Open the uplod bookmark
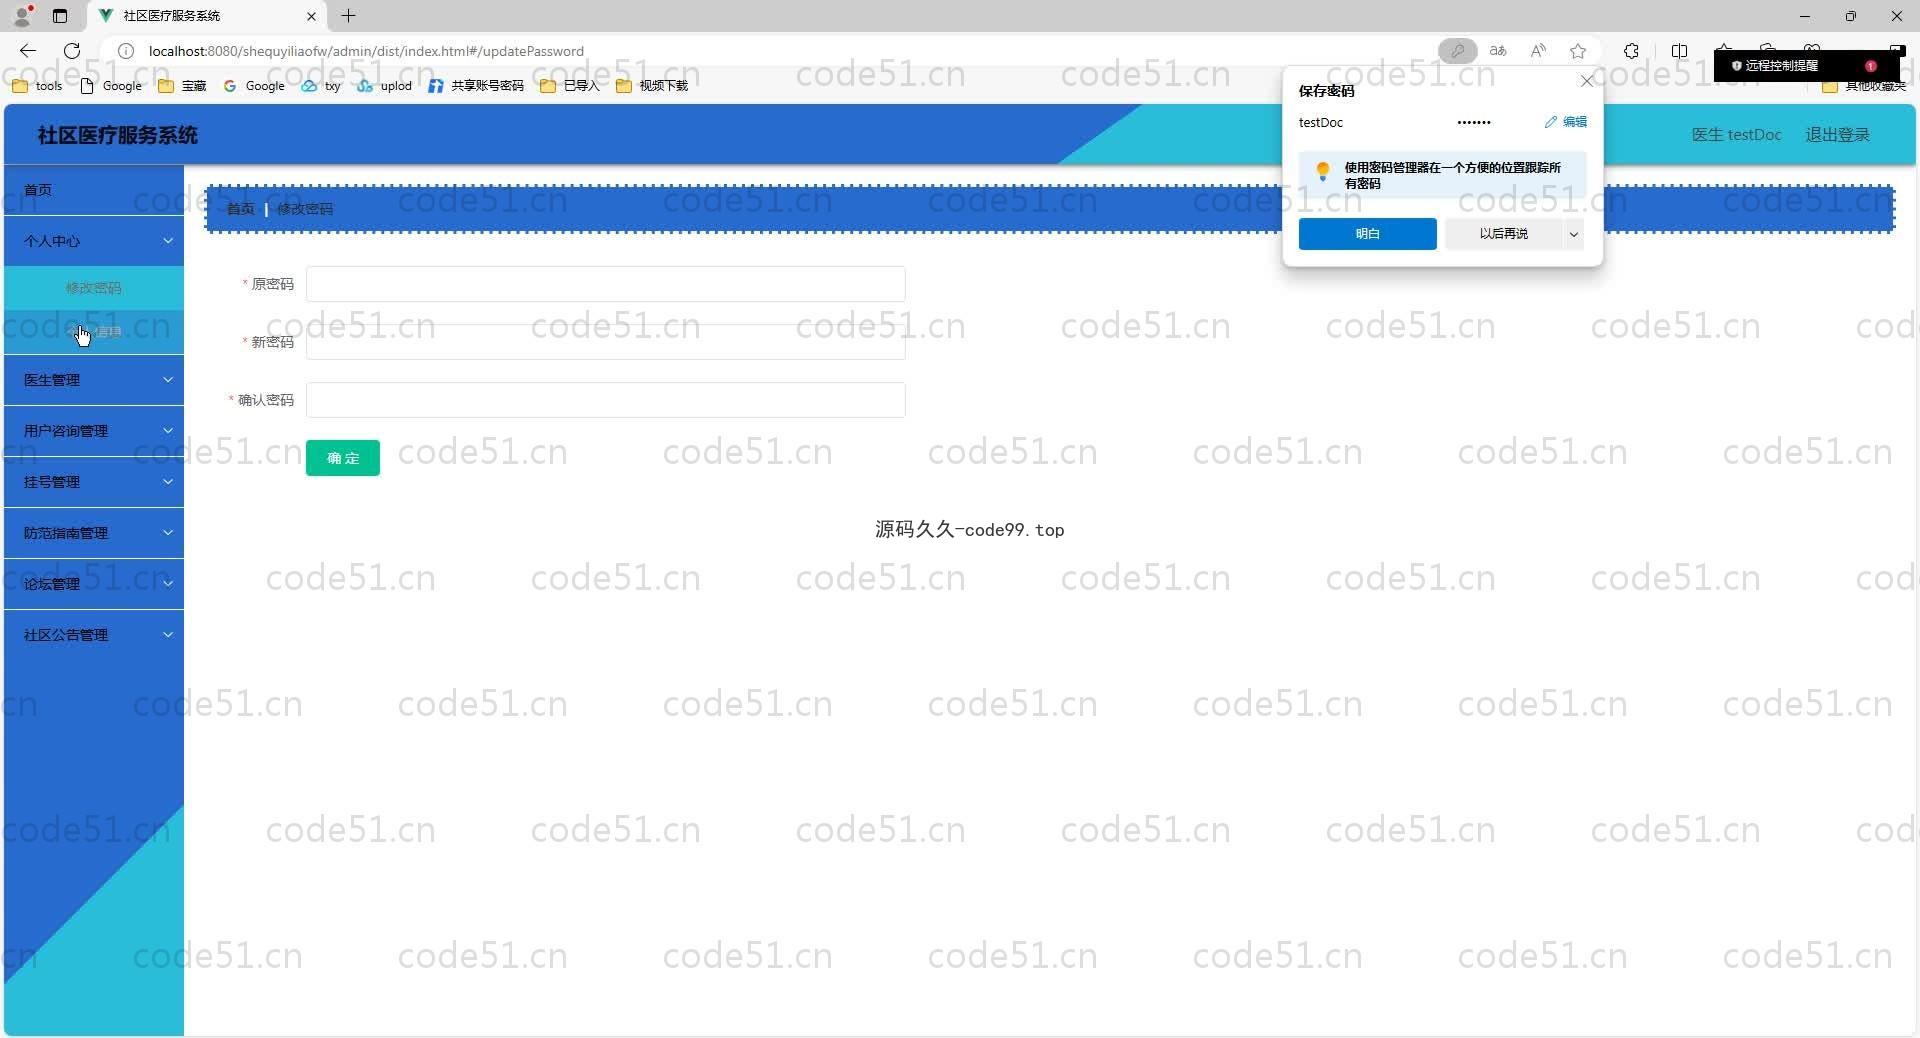The height and width of the screenshot is (1038, 1920). coord(385,86)
